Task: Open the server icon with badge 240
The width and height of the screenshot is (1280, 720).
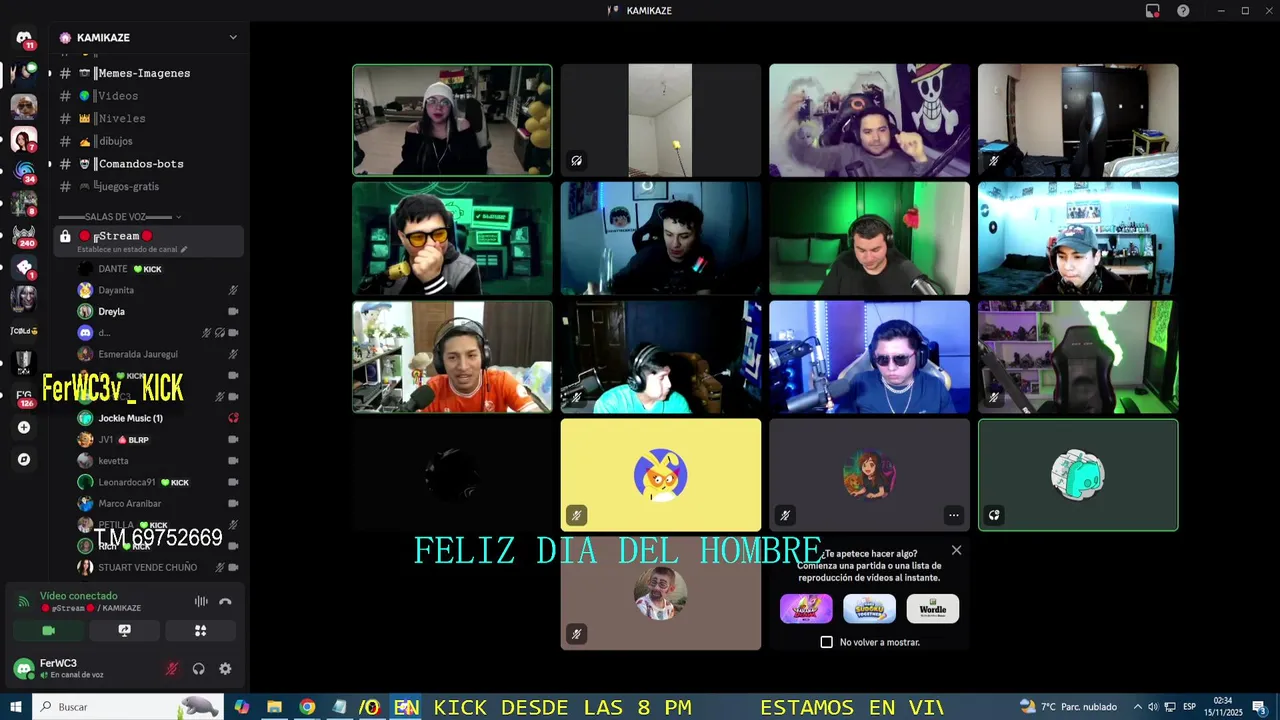Action: (24, 235)
